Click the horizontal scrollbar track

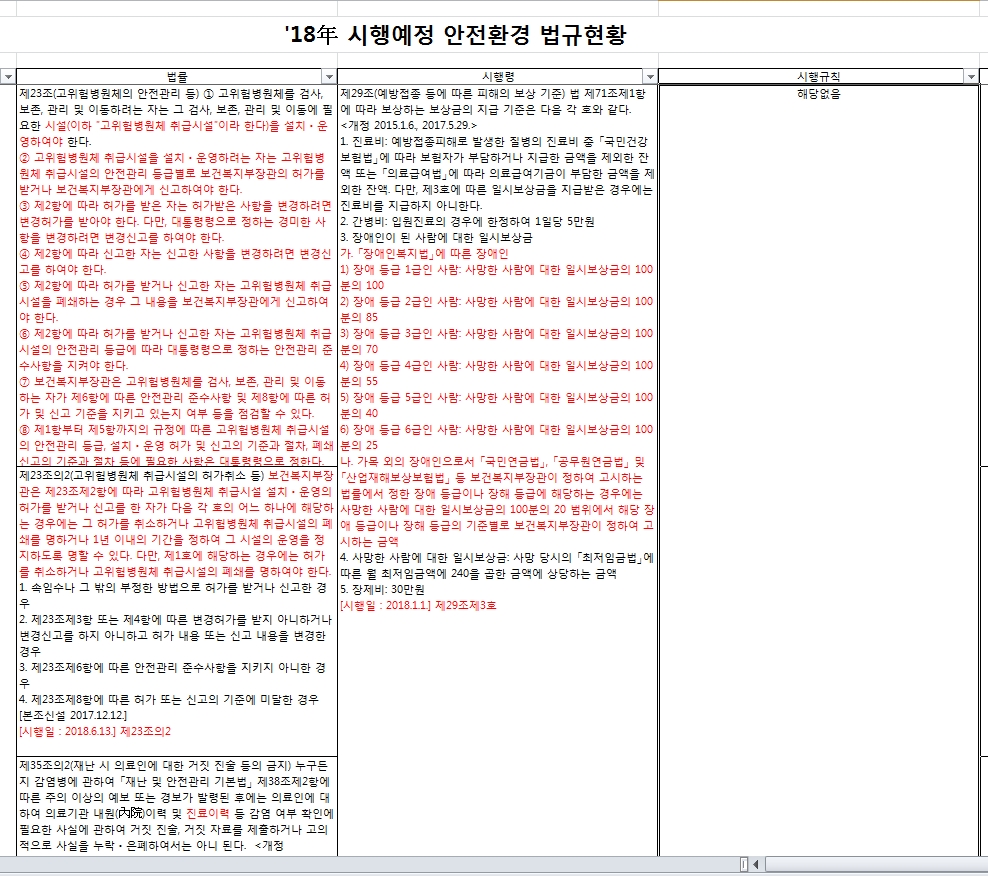[x=870, y=864]
